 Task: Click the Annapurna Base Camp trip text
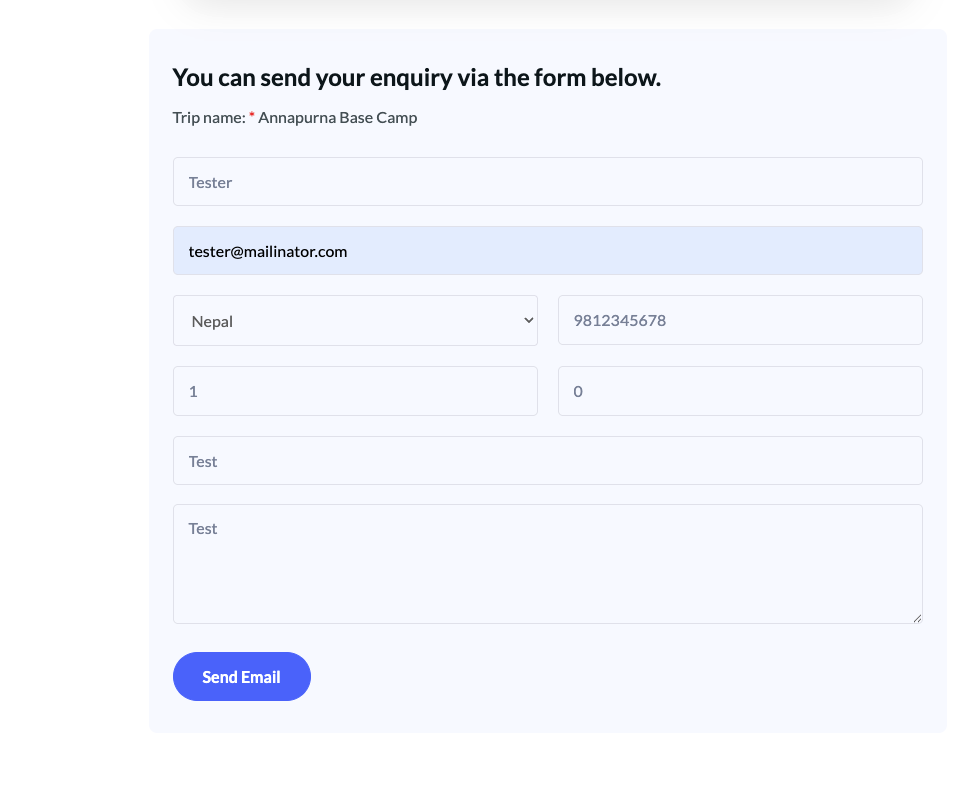337,118
